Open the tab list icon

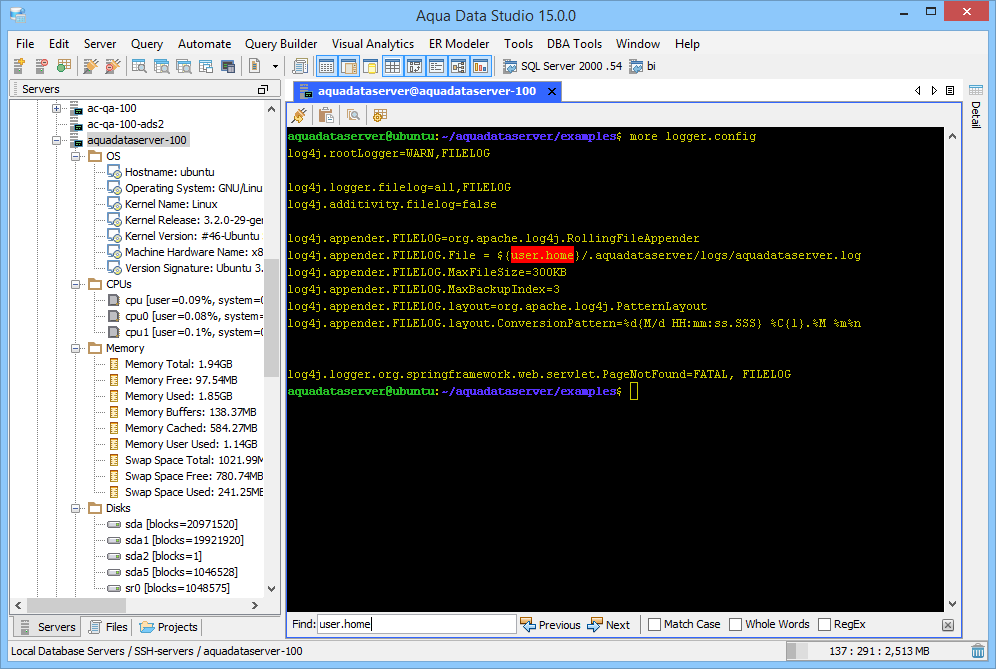(x=950, y=91)
